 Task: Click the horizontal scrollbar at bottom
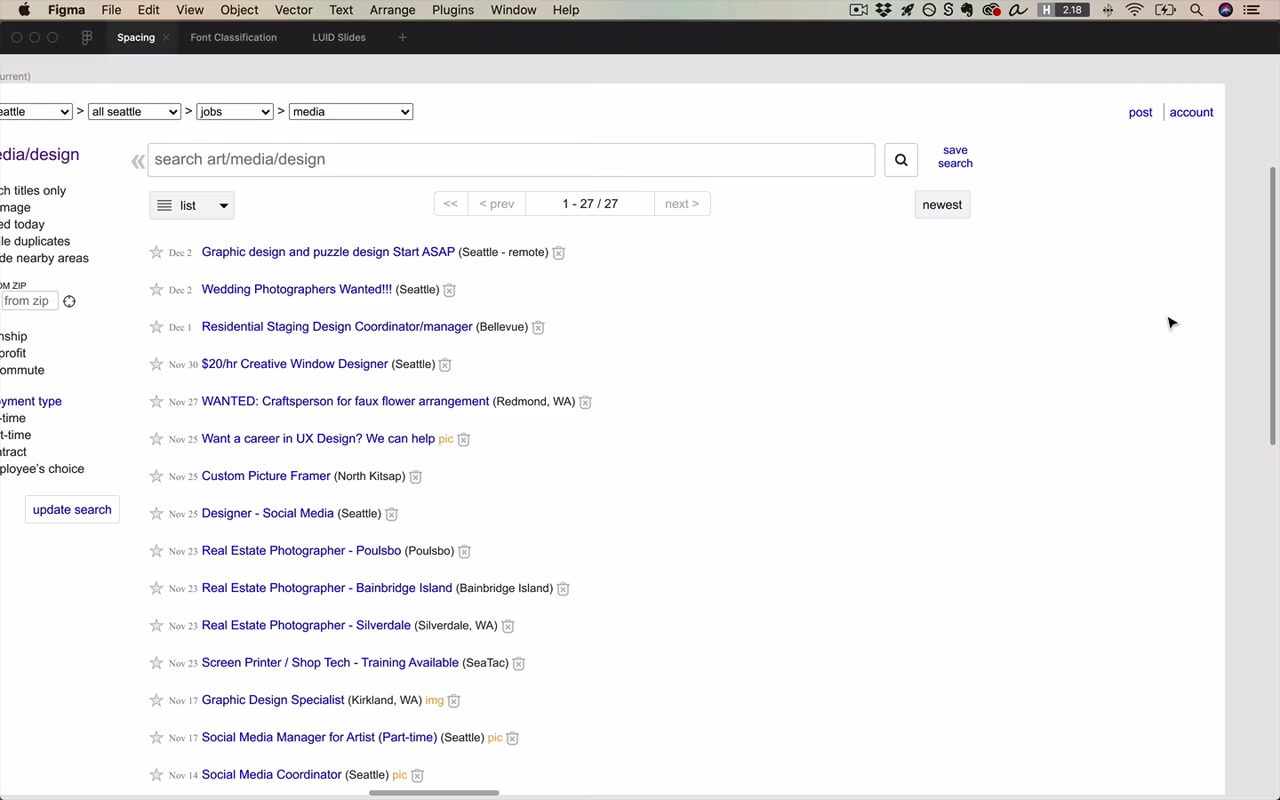pyautogui.click(x=434, y=793)
